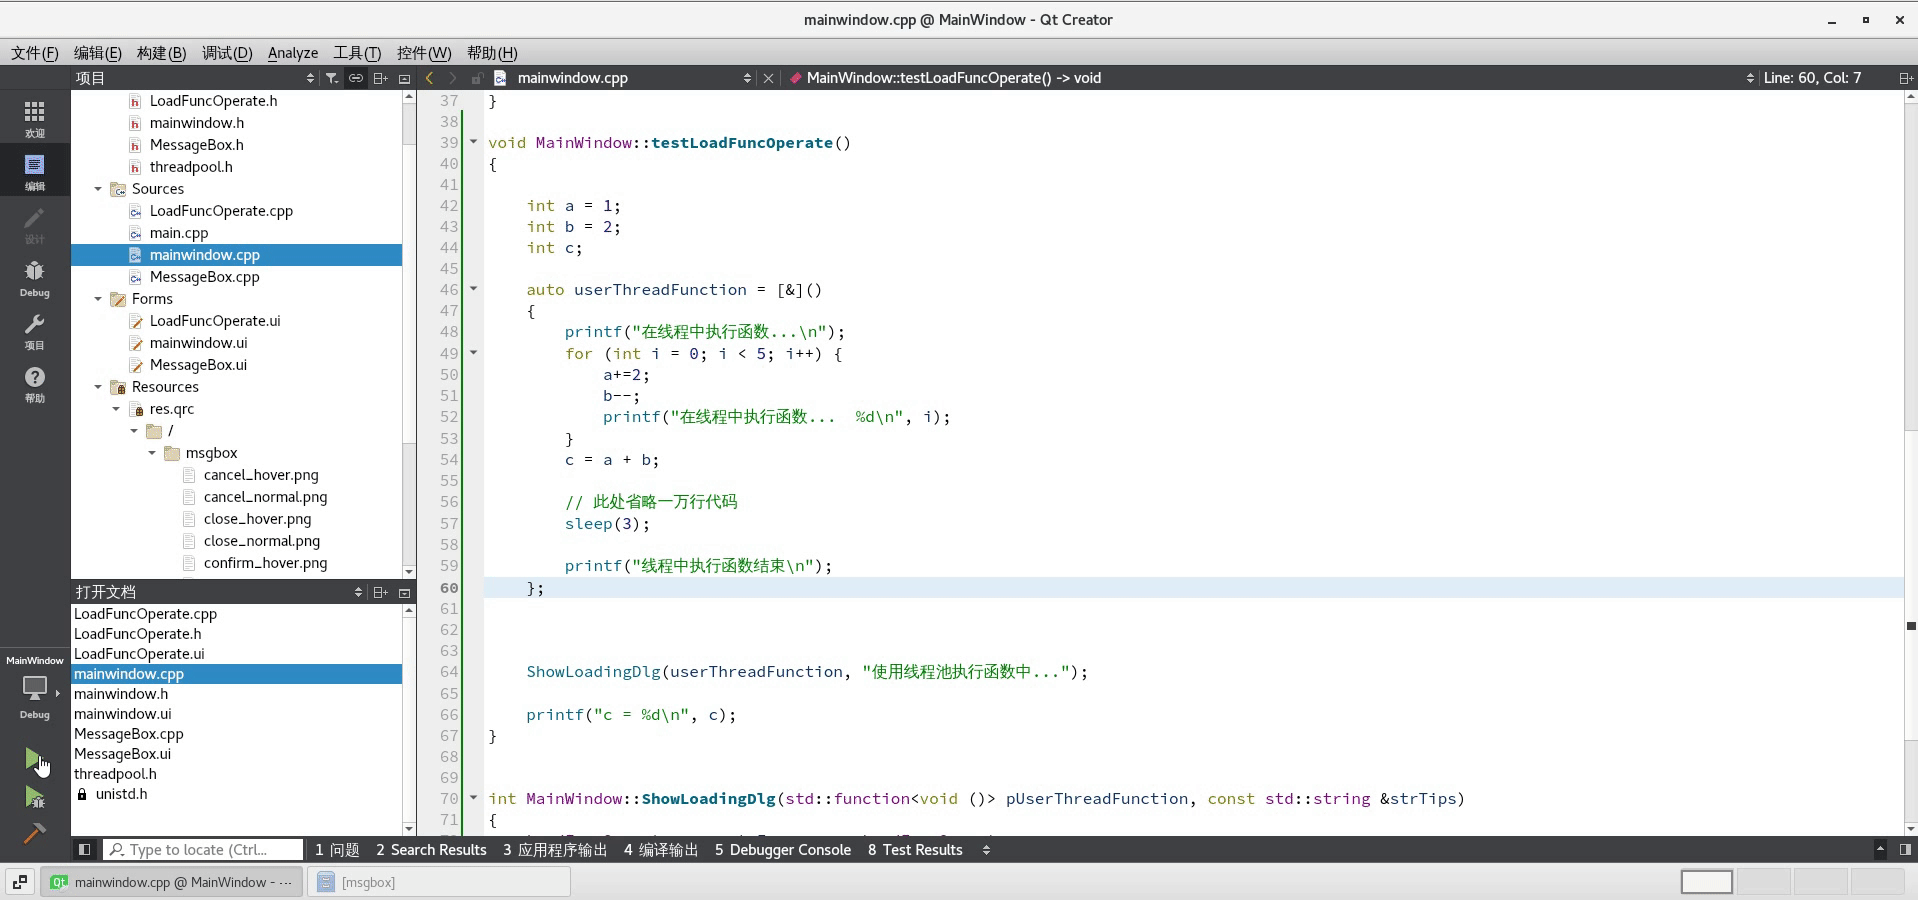Build project with hammer icon

(34, 833)
